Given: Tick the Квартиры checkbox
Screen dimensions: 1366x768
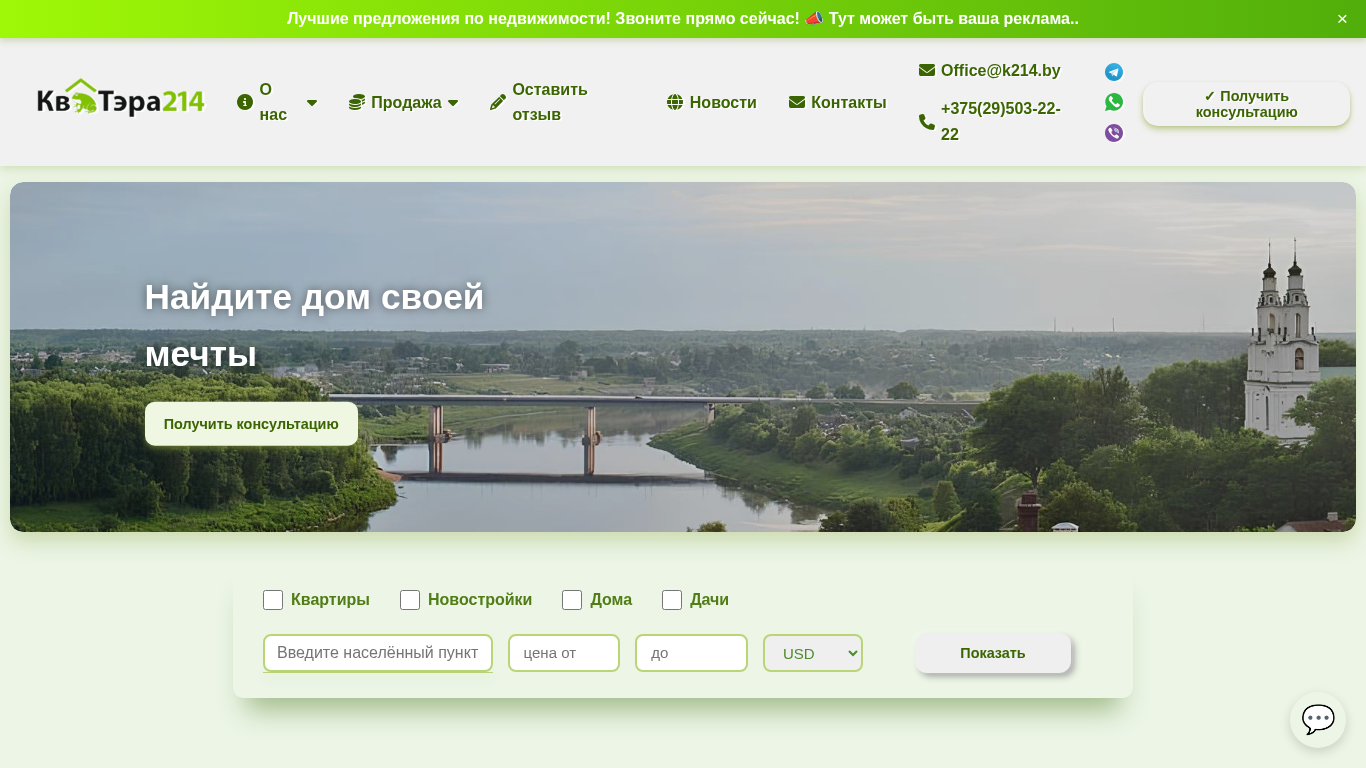Looking at the screenshot, I should click(x=273, y=600).
